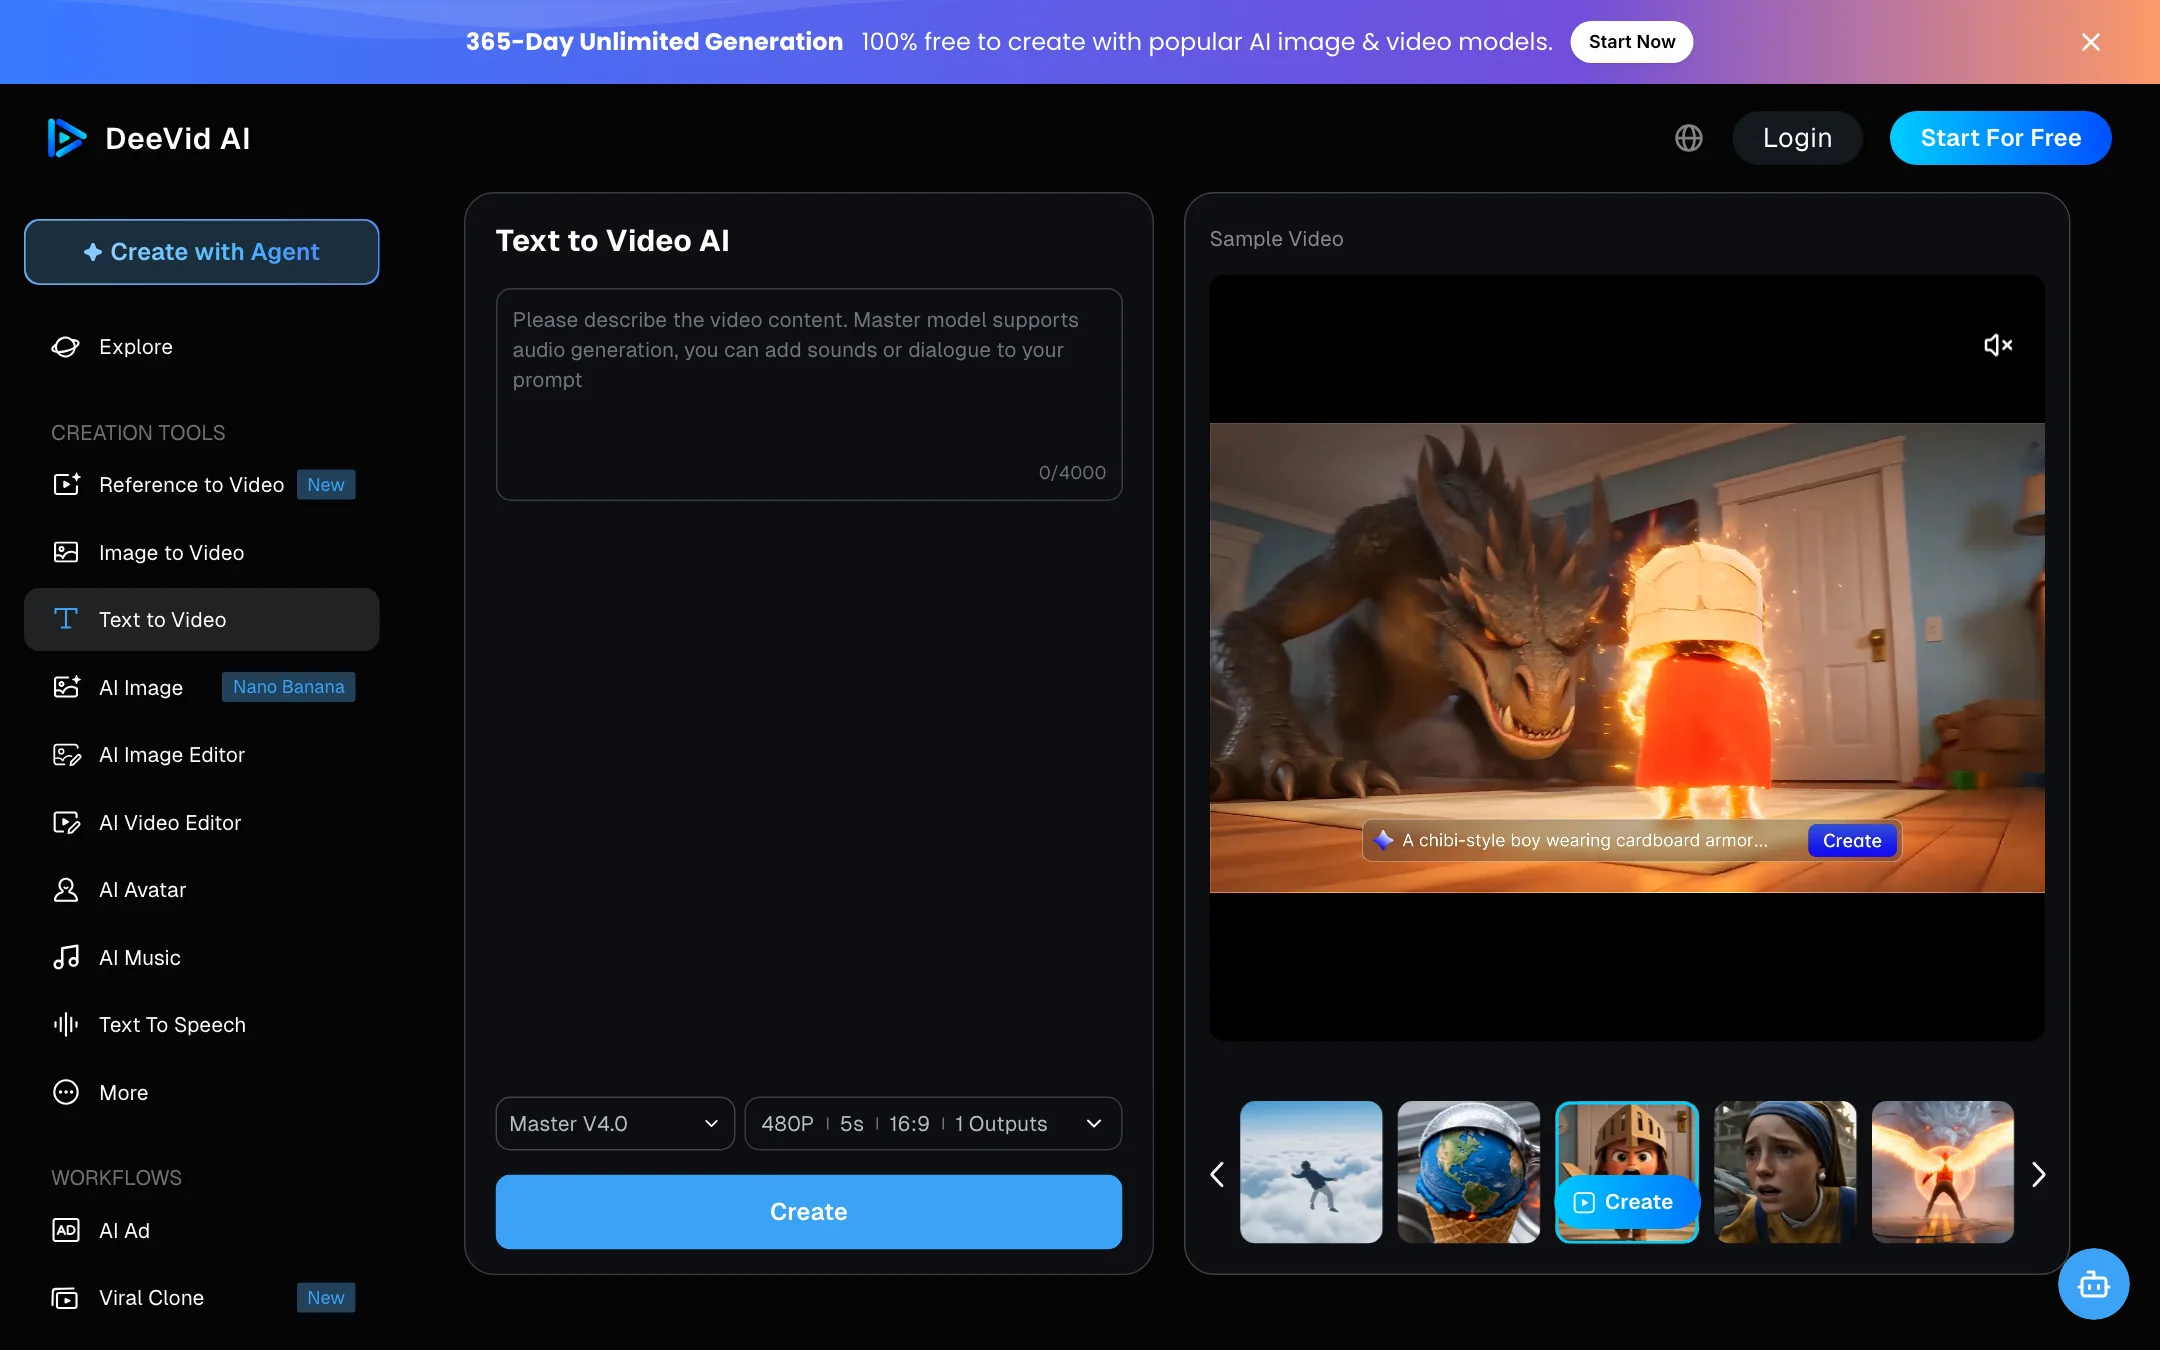Click the Text to Video T icon
The width and height of the screenshot is (2160, 1350).
66,619
